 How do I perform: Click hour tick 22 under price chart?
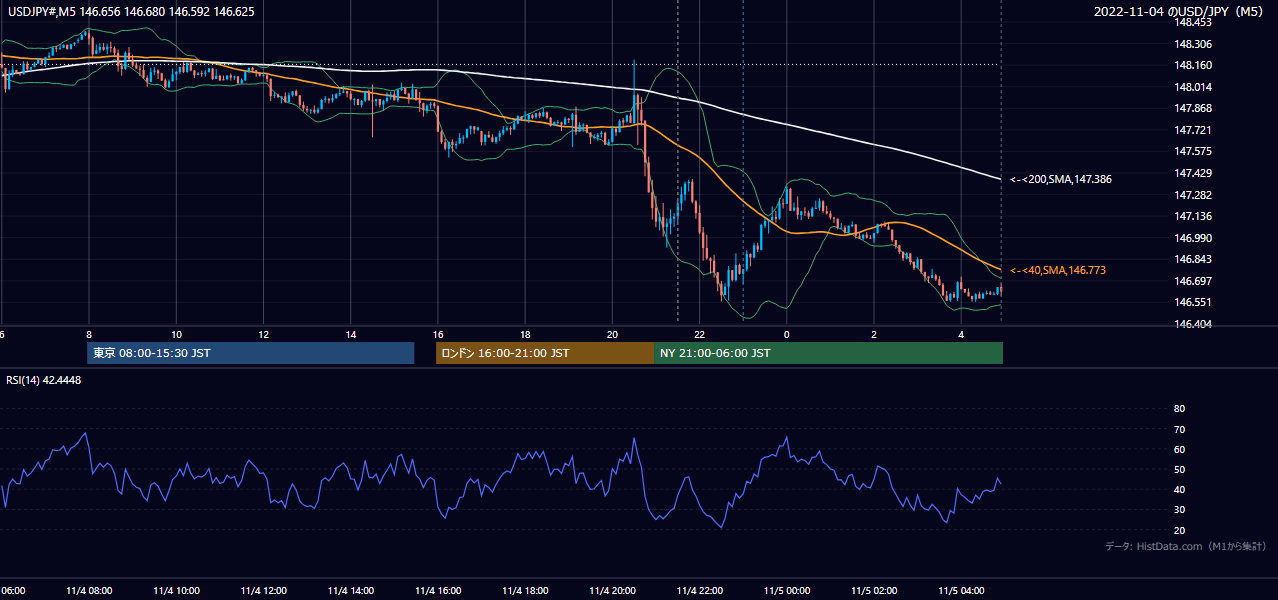(700, 334)
